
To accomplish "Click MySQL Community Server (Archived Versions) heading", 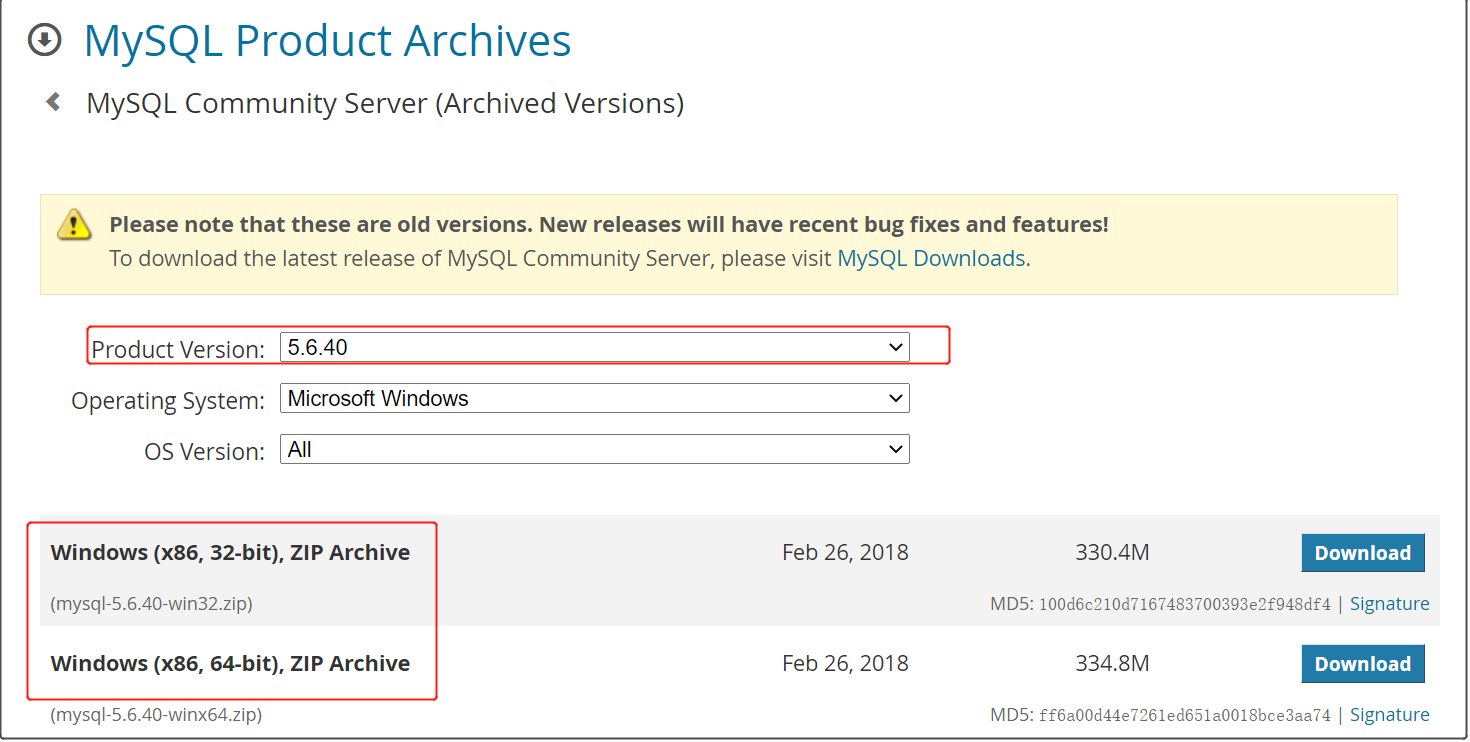I will point(385,103).
